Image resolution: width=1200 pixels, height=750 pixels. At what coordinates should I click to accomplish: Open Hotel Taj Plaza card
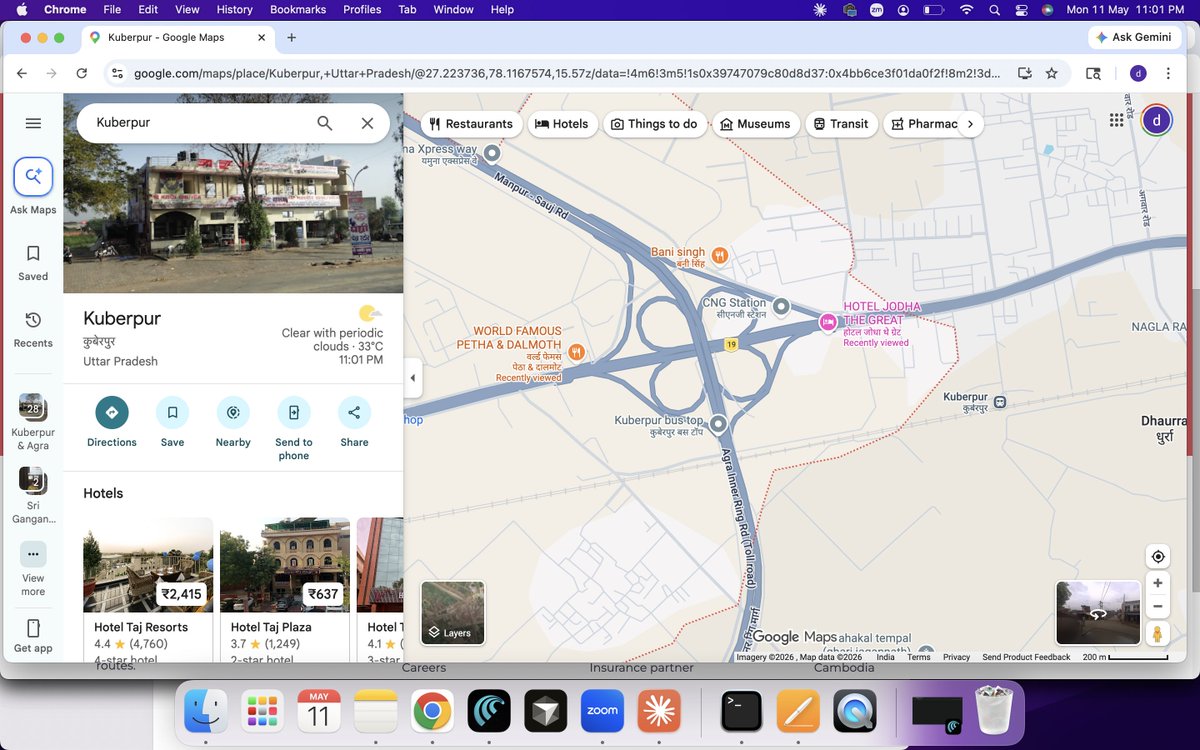click(285, 590)
